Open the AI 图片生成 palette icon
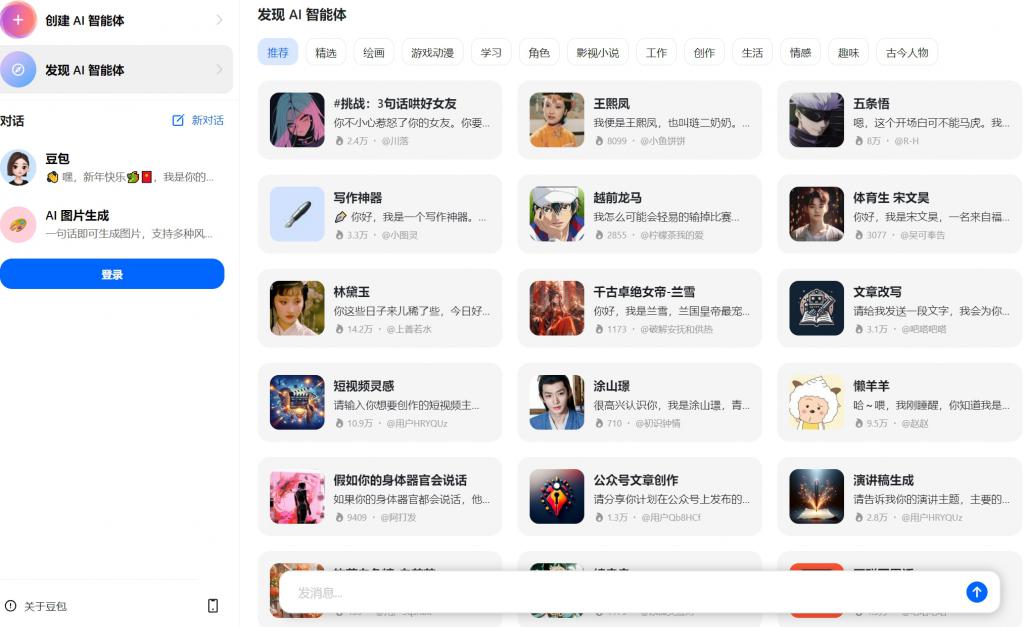 [18, 224]
